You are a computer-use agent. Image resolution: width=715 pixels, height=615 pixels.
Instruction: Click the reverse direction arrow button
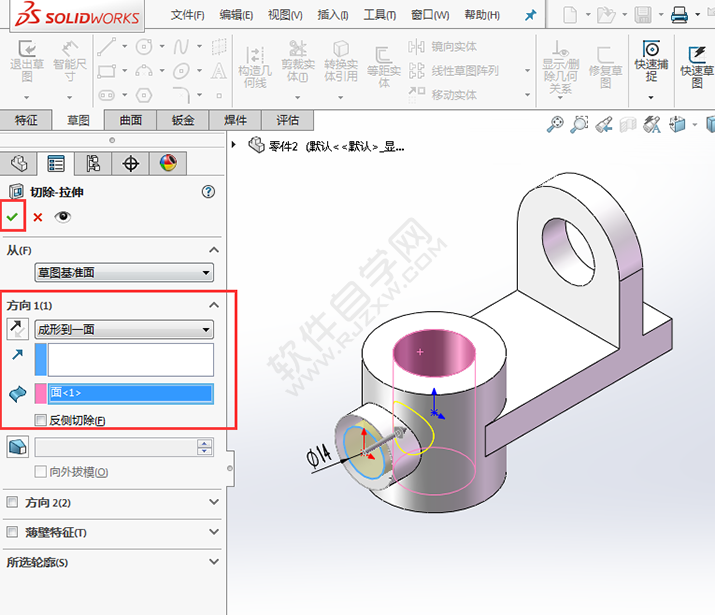pos(17,329)
